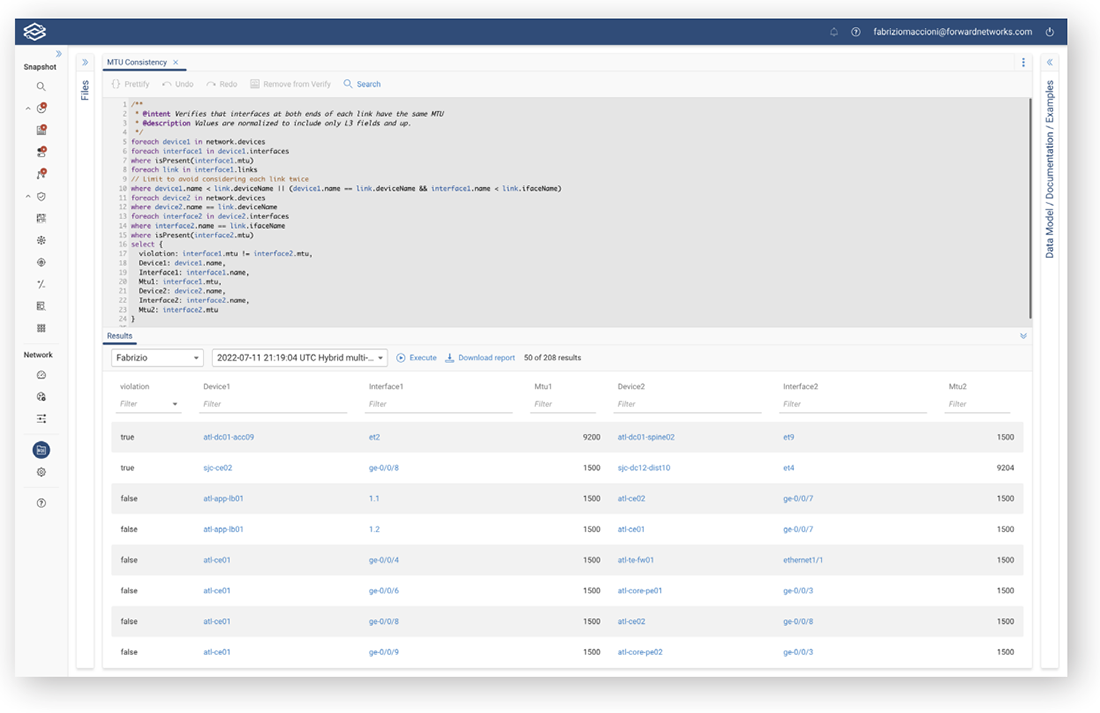Click the power logout icon
The width and height of the screenshot is (1100, 713).
(x=1049, y=32)
